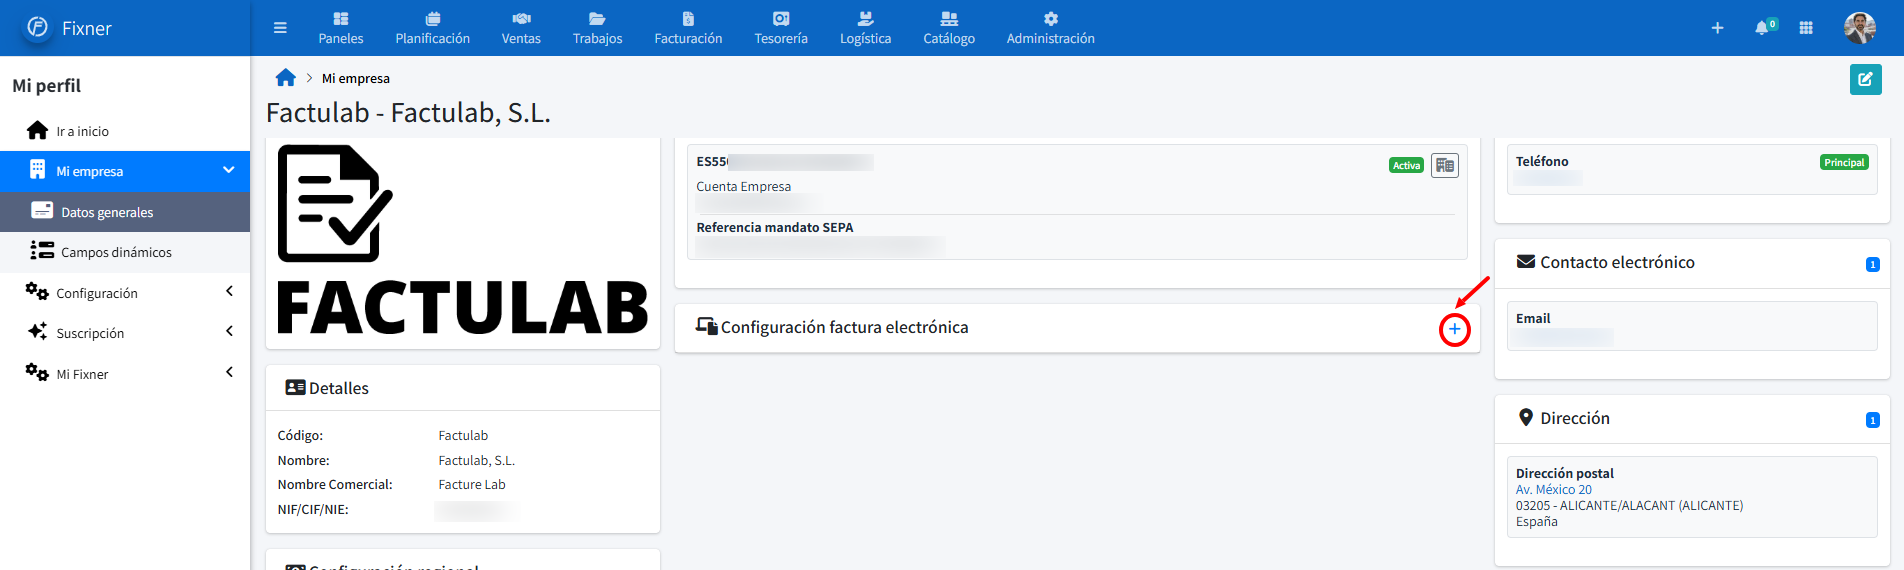Screen dimensions: 1904x570
Task: Open the apps grid icon
Action: 1806,28
